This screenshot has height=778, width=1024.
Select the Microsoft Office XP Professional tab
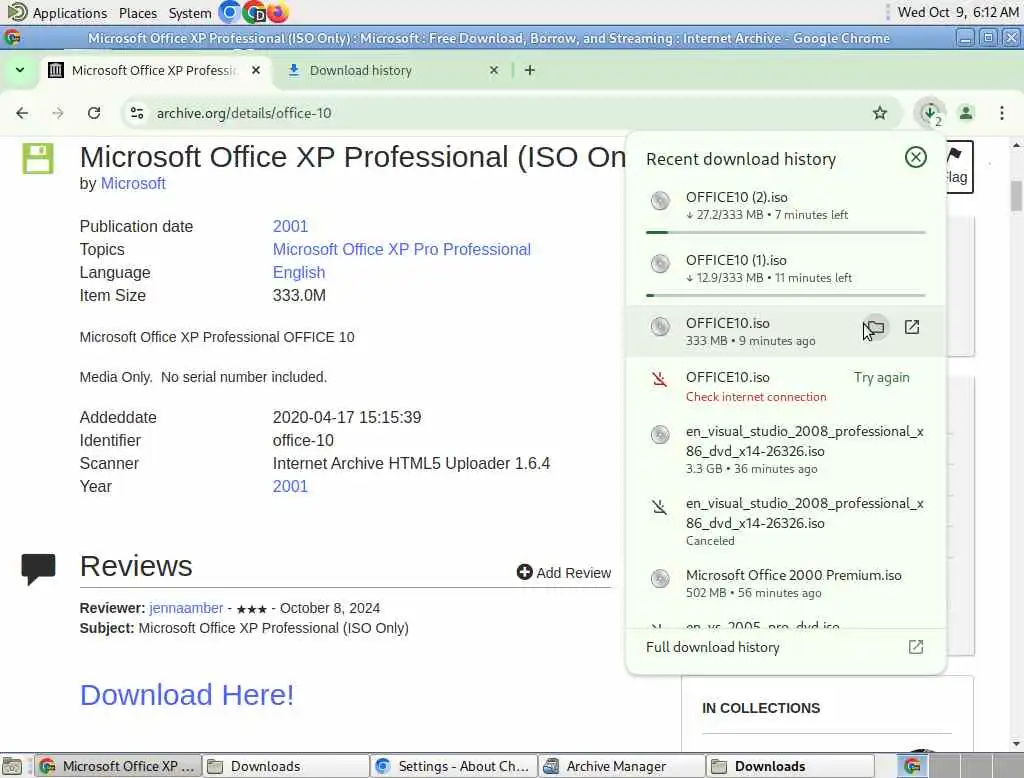pos(155,70)
